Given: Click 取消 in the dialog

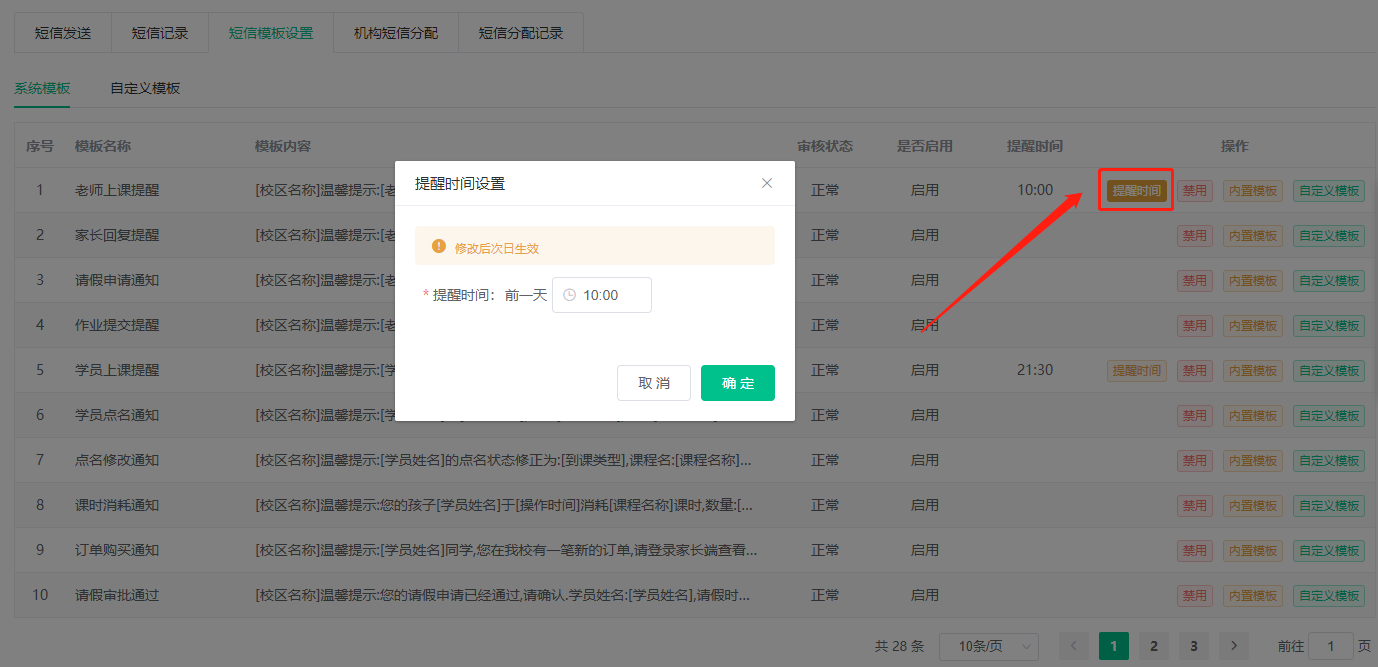Looking at the screenshot, I should tap(654, 383).
